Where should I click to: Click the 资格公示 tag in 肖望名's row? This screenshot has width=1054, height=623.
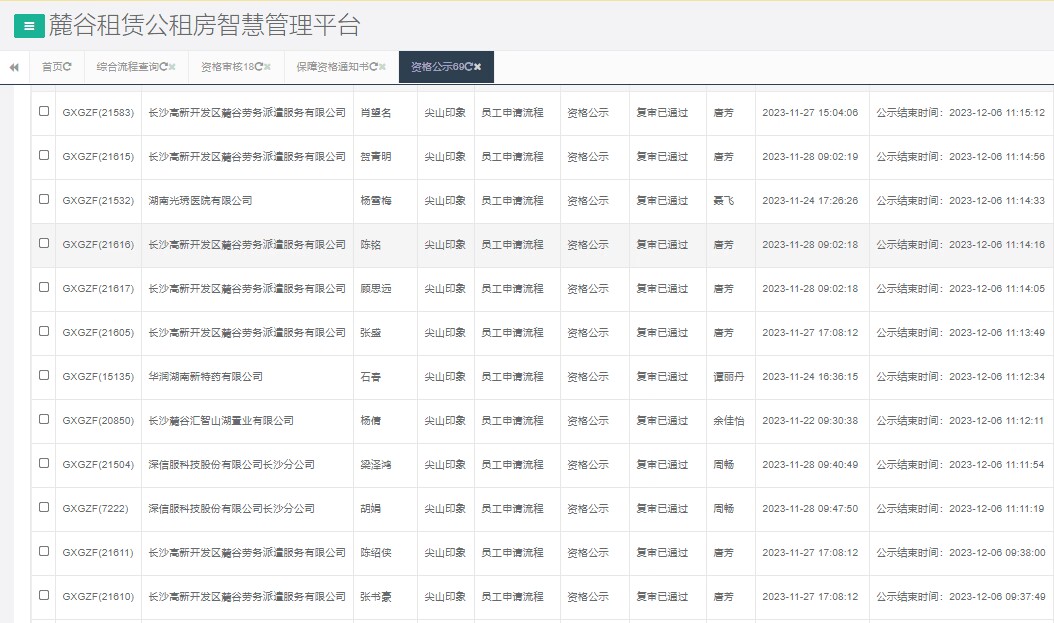tap(589, 113)
